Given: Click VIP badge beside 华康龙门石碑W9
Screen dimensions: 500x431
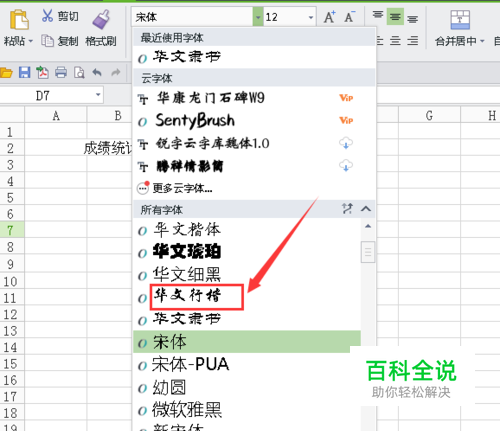Looking at the screenshot, I should (346, 98).
